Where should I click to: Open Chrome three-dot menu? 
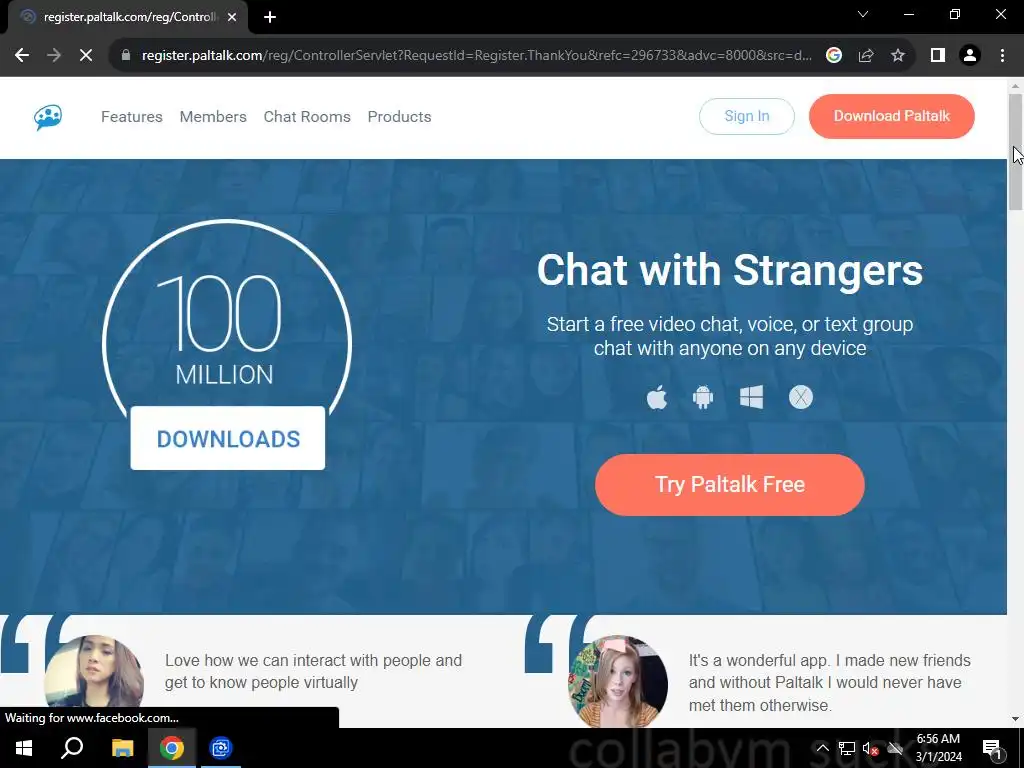pos(1002,56)
